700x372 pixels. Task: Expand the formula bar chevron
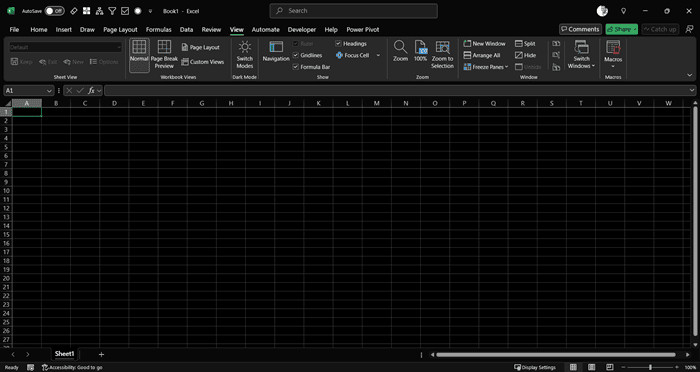(692, 91)
